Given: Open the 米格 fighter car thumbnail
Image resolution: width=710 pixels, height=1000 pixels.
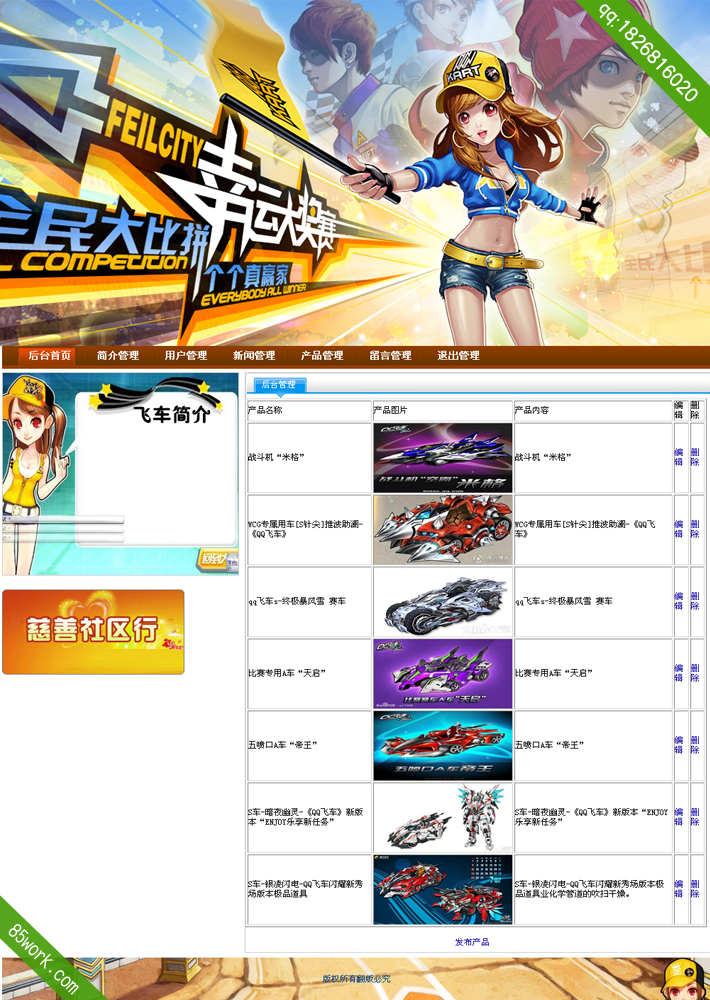Looking at the screenshot, I should point(443,457).
